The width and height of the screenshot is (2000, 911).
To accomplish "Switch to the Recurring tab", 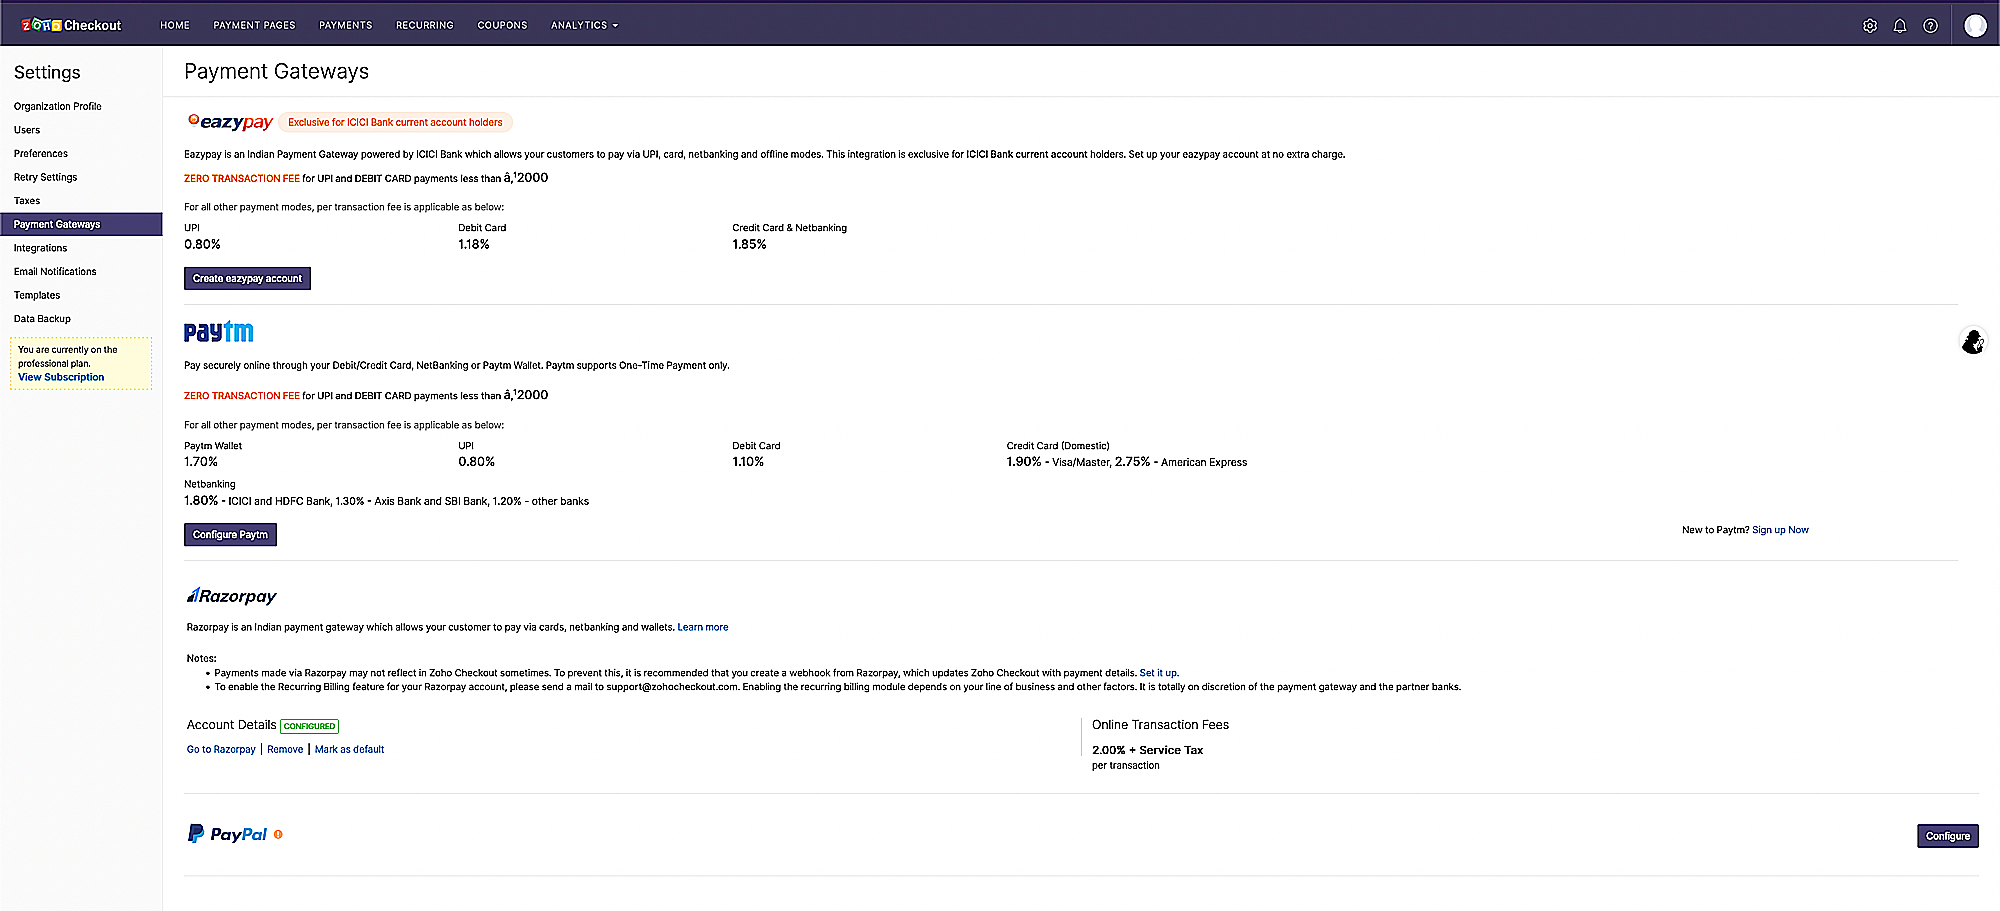I will tap(425, 25).
